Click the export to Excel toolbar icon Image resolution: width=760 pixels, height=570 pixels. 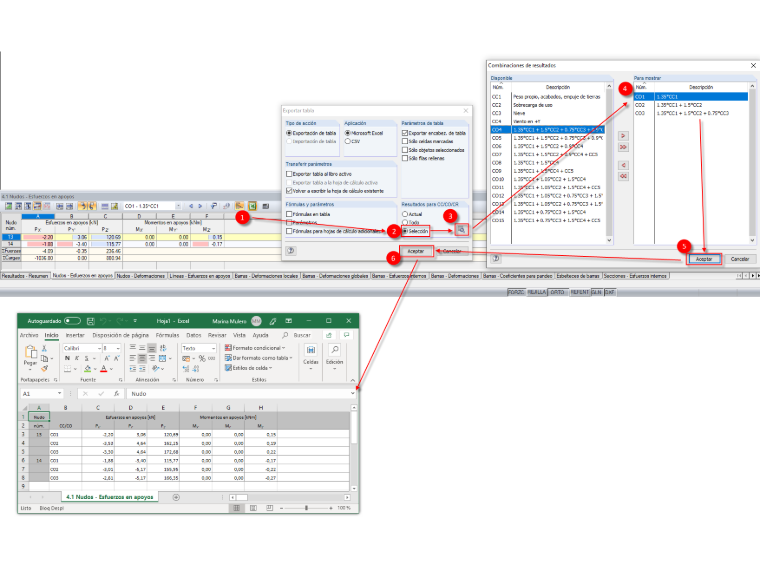tap(253, 206)
